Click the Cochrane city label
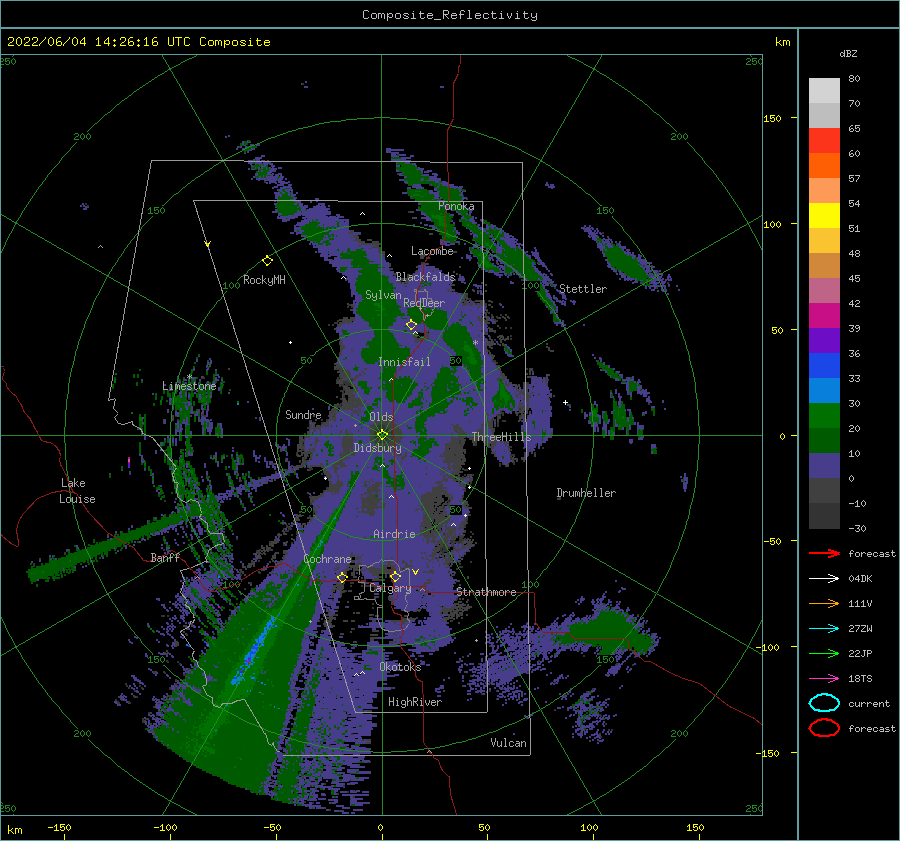 (327, 559)
